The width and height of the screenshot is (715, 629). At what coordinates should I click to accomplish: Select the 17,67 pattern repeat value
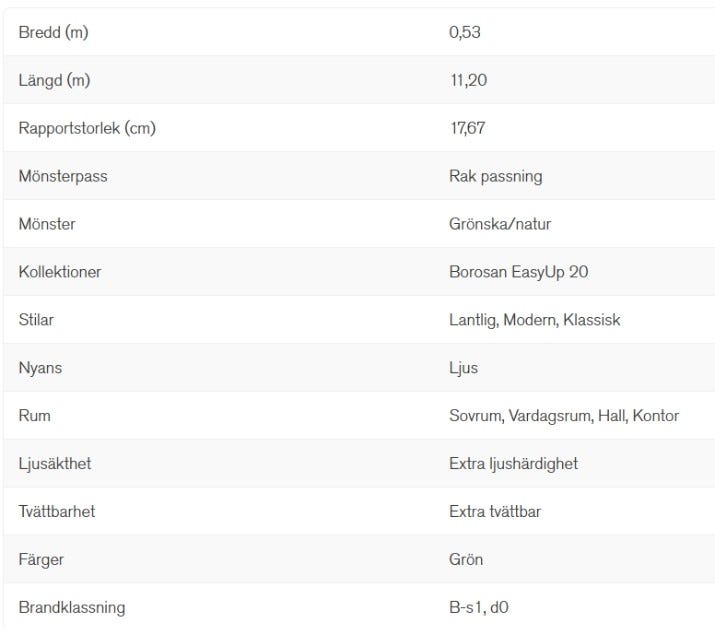(x=467, y=128)
